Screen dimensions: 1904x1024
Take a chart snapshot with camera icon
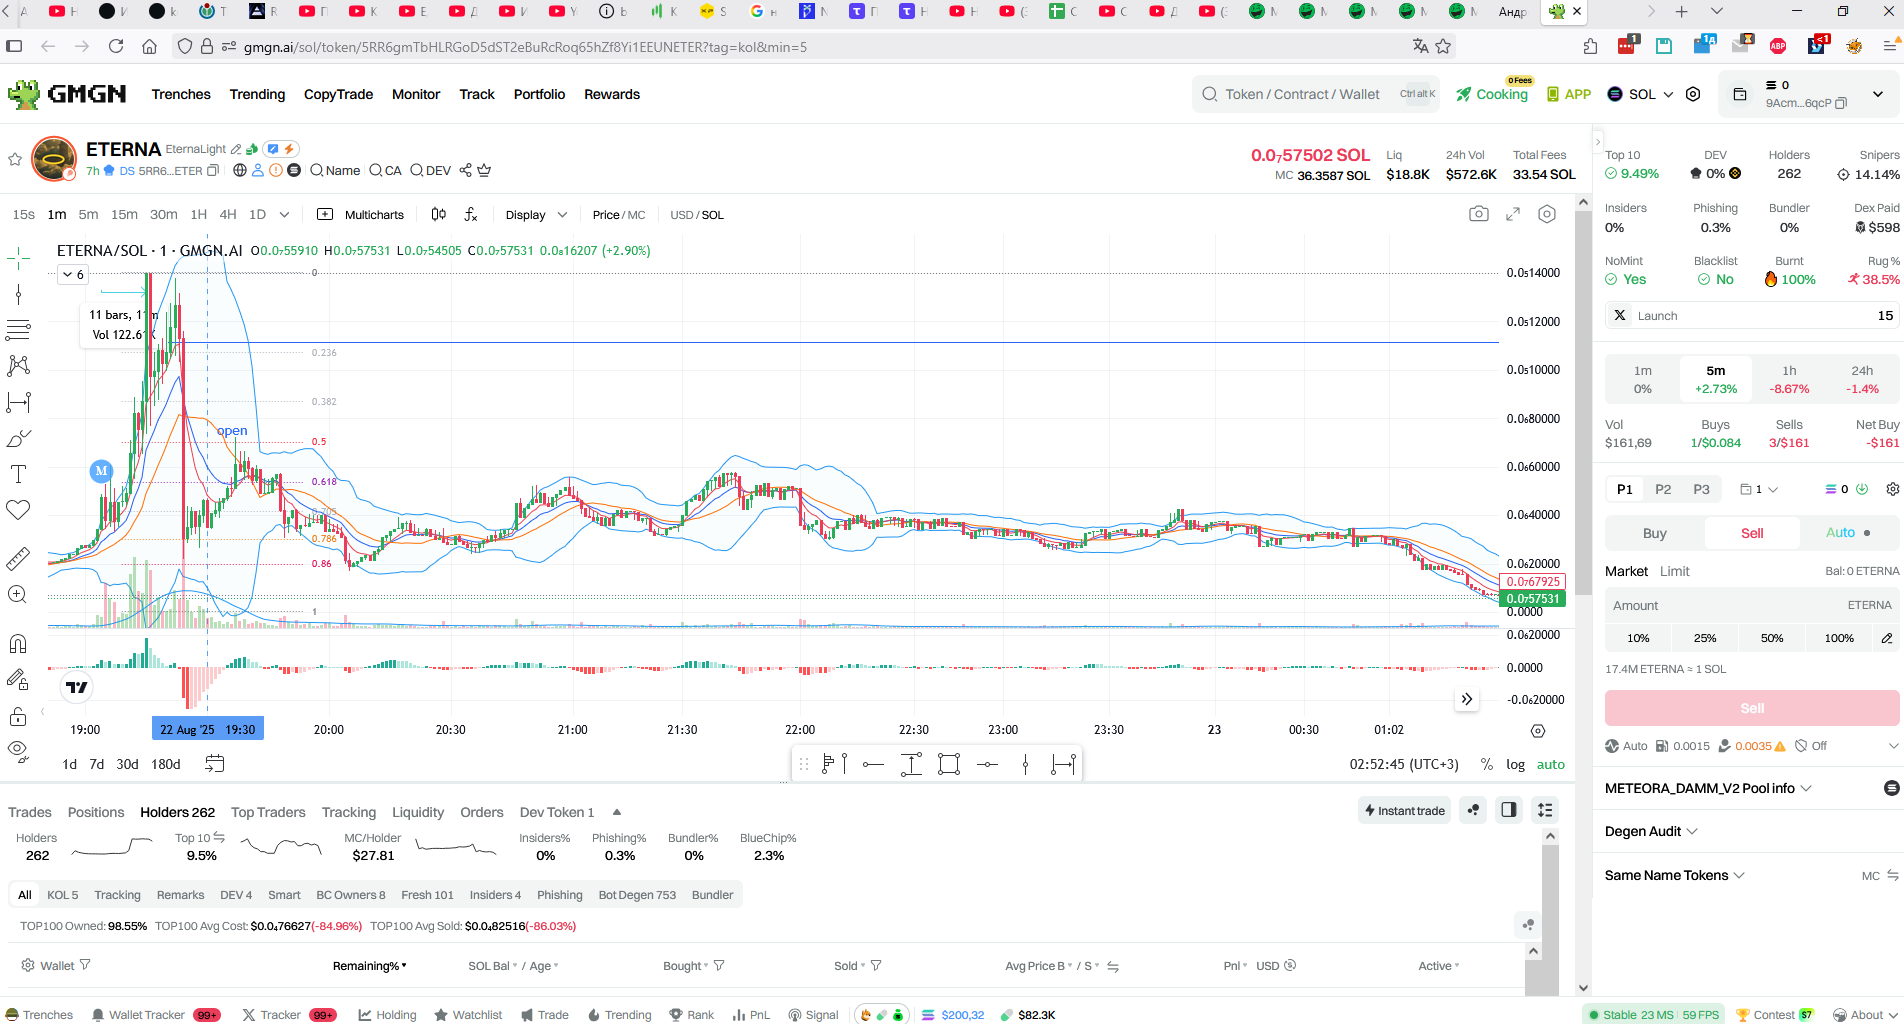coord(1479,214)
